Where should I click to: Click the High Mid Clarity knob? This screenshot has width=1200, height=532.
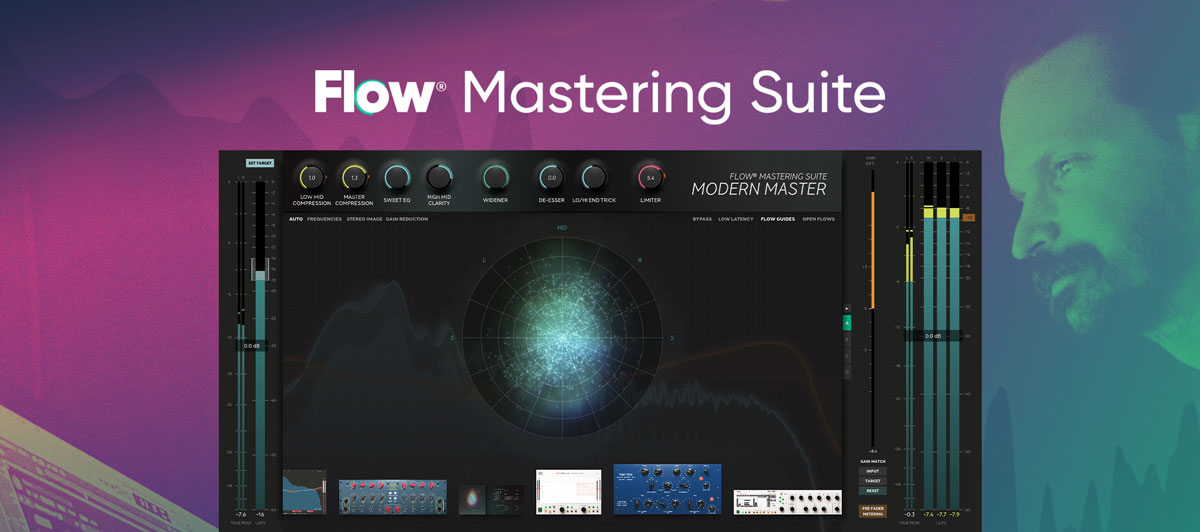(439, 178)
